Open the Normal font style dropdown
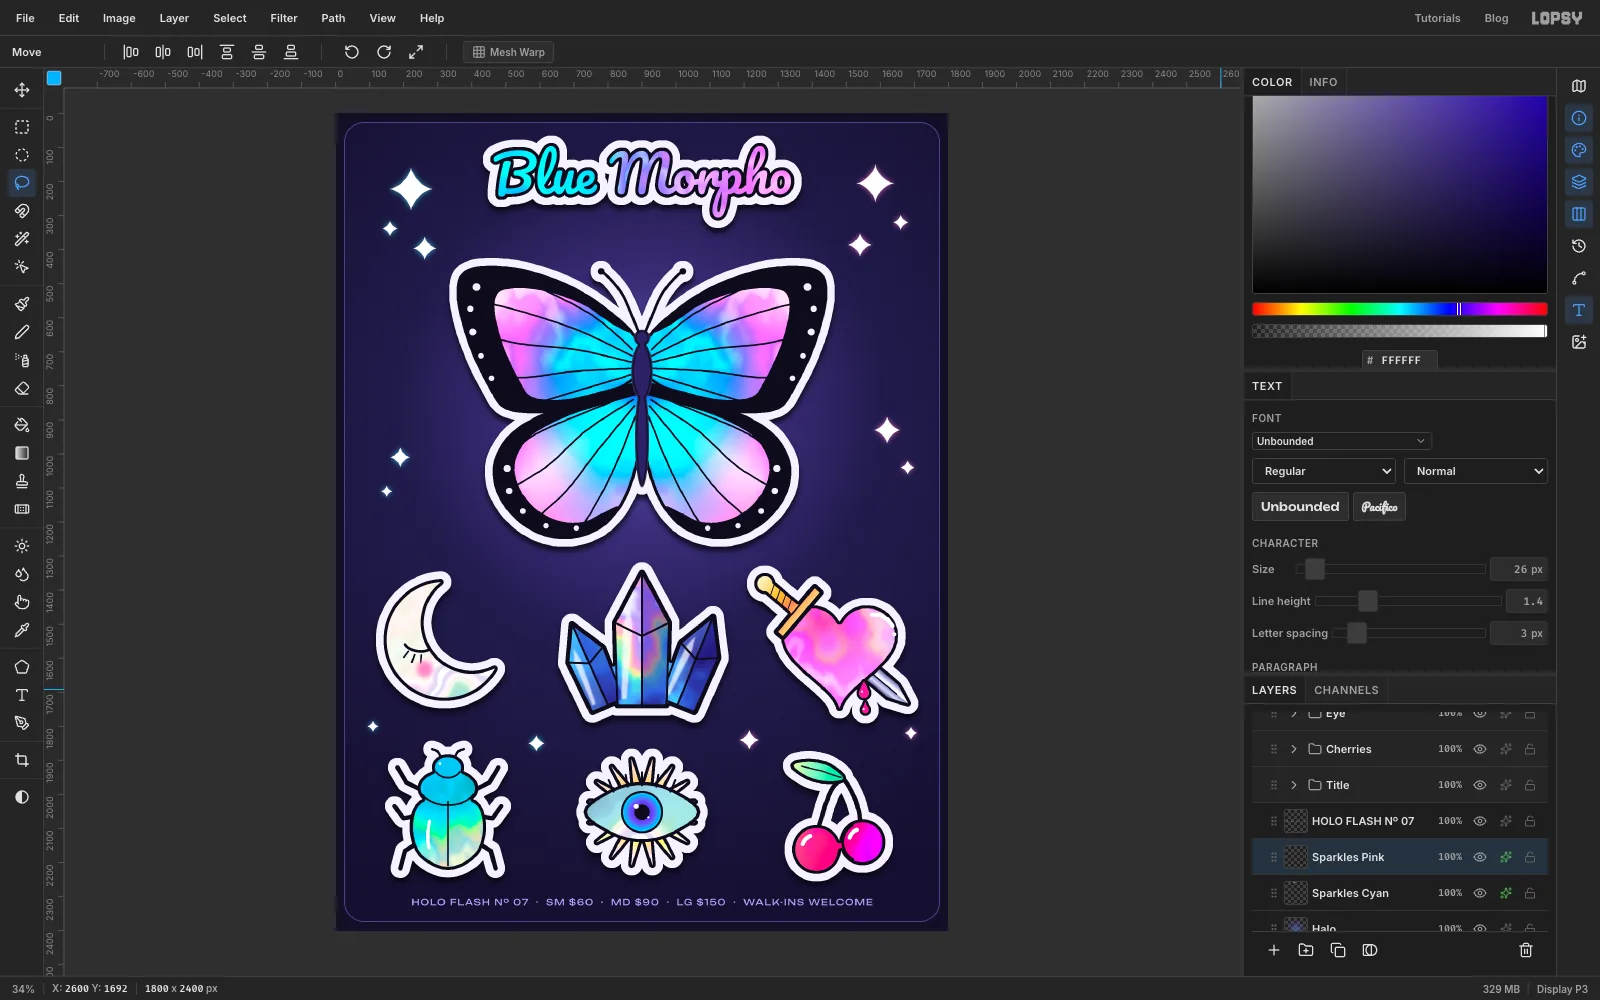 [x=1476, y=471]
